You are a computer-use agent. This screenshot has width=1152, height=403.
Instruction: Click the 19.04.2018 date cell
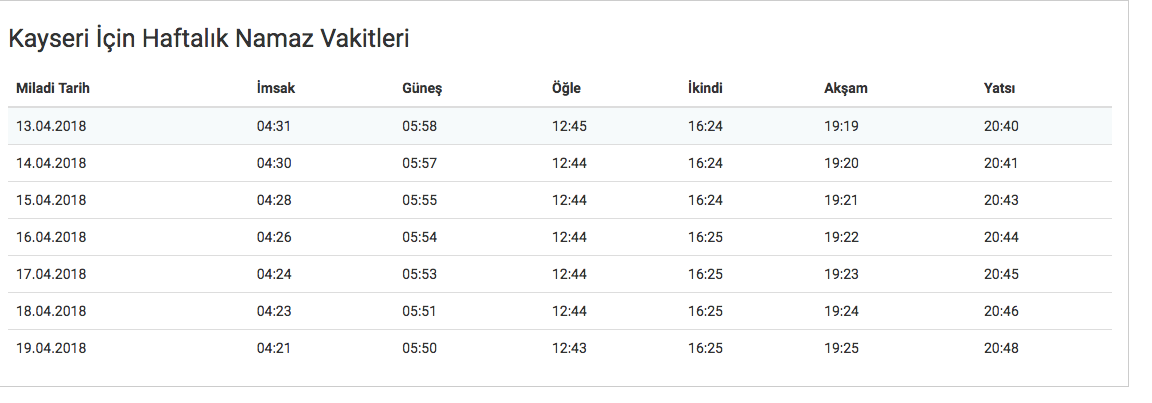[x=51, y=348]
